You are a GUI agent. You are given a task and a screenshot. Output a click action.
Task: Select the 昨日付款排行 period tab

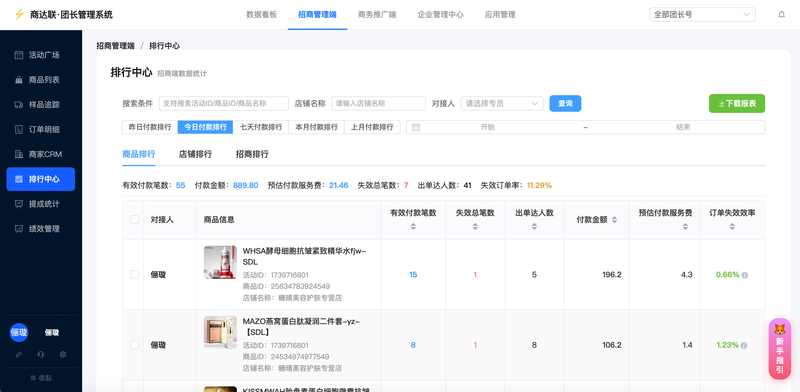coord(150,127)
